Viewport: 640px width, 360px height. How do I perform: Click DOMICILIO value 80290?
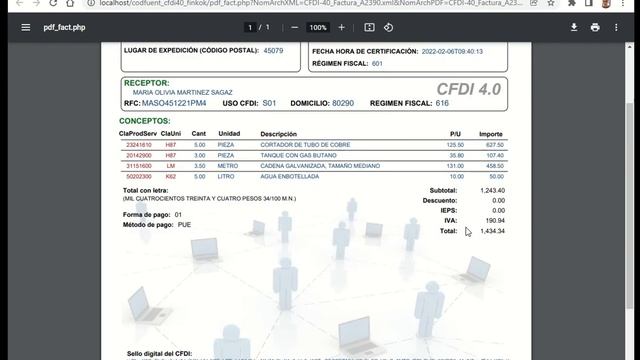click(x=343, y=103)
